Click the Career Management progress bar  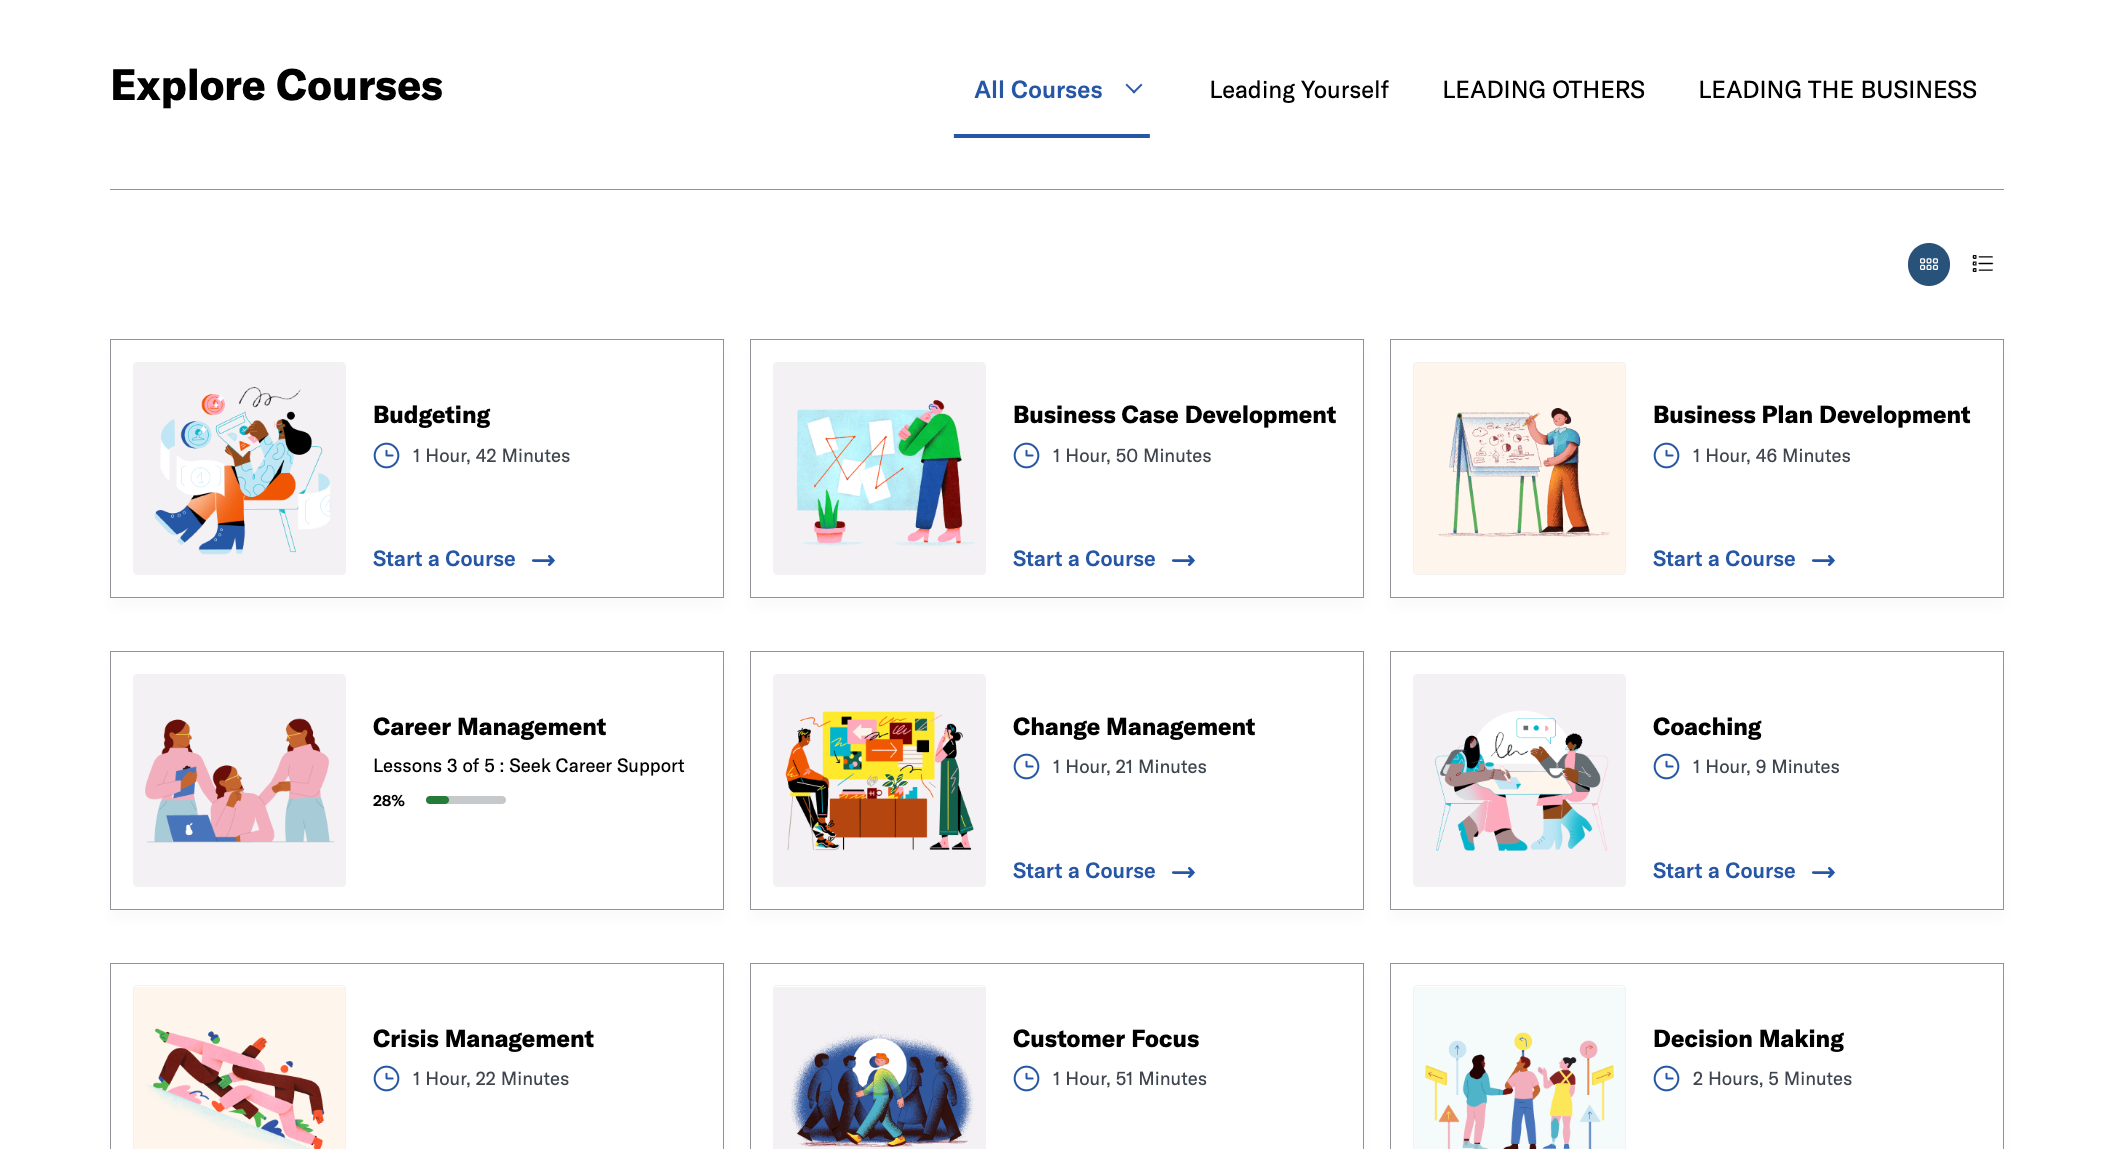(465, 800)
